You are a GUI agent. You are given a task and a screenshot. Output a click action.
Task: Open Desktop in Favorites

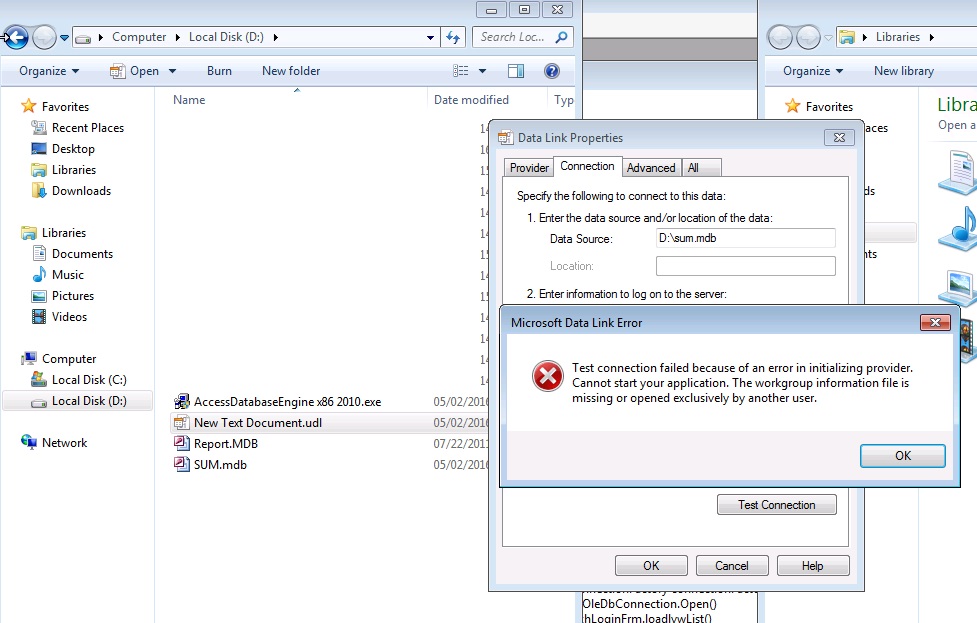(x=73, y=149)
